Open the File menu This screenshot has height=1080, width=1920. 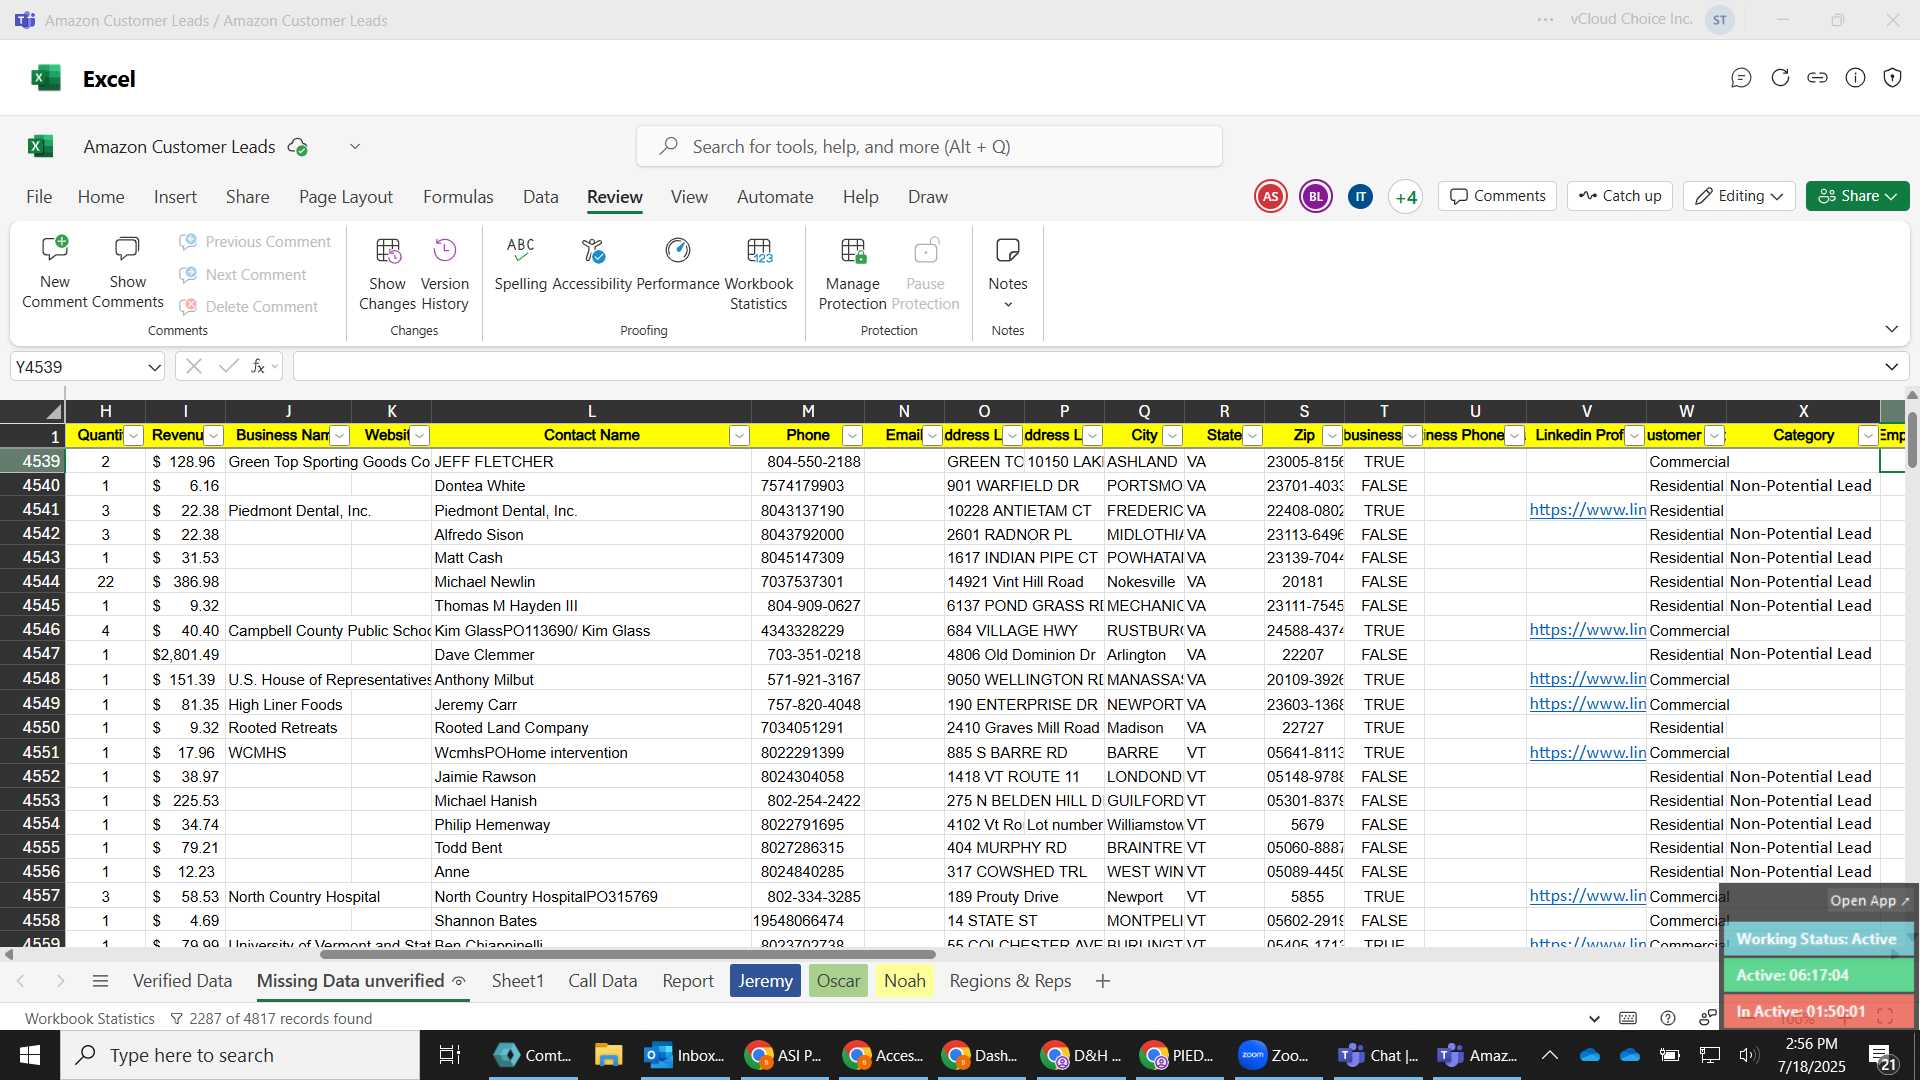[39, 197]
